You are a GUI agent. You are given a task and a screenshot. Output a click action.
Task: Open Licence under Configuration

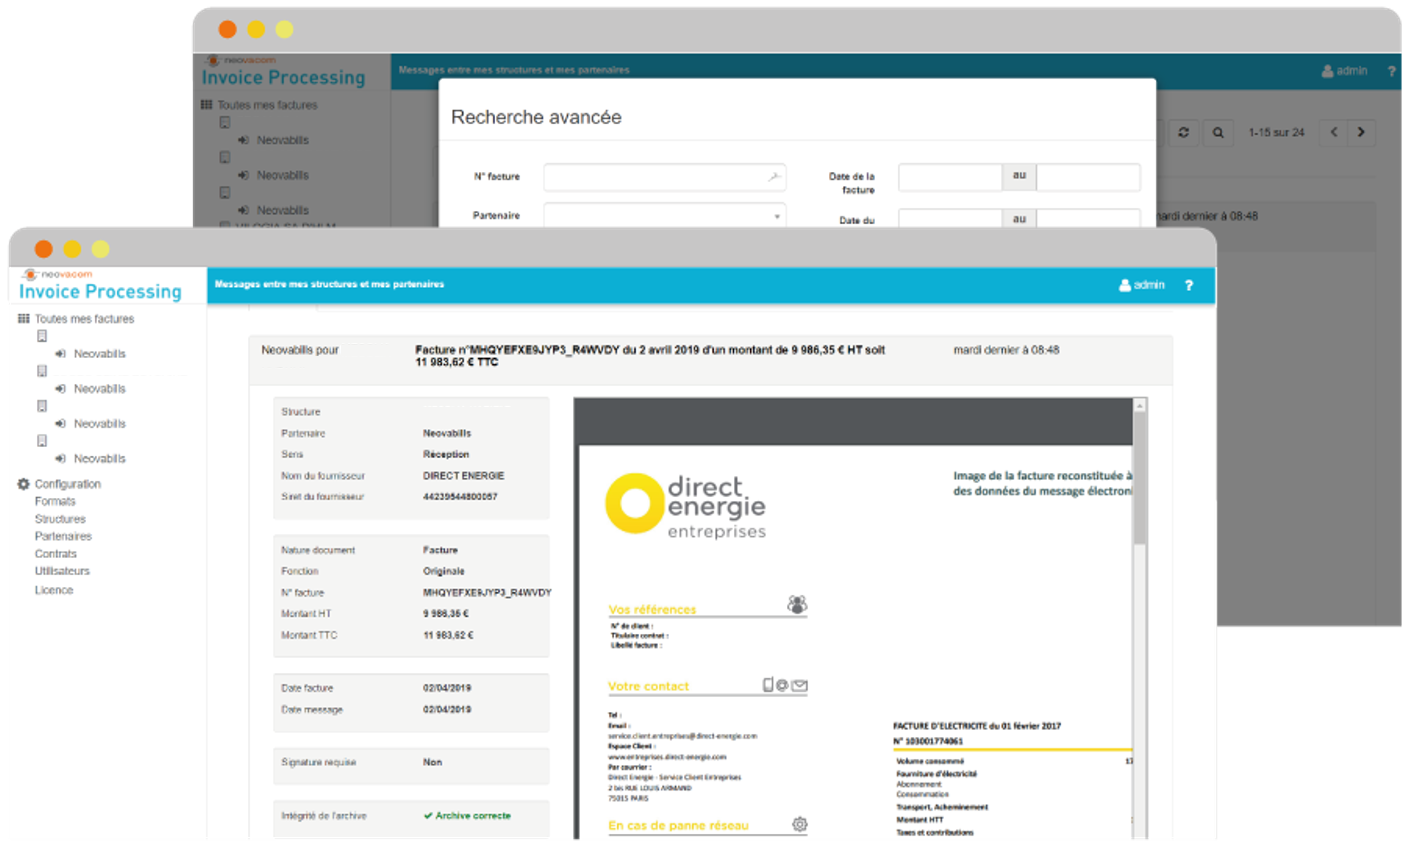pyautogui.click(x=54, y=590)
